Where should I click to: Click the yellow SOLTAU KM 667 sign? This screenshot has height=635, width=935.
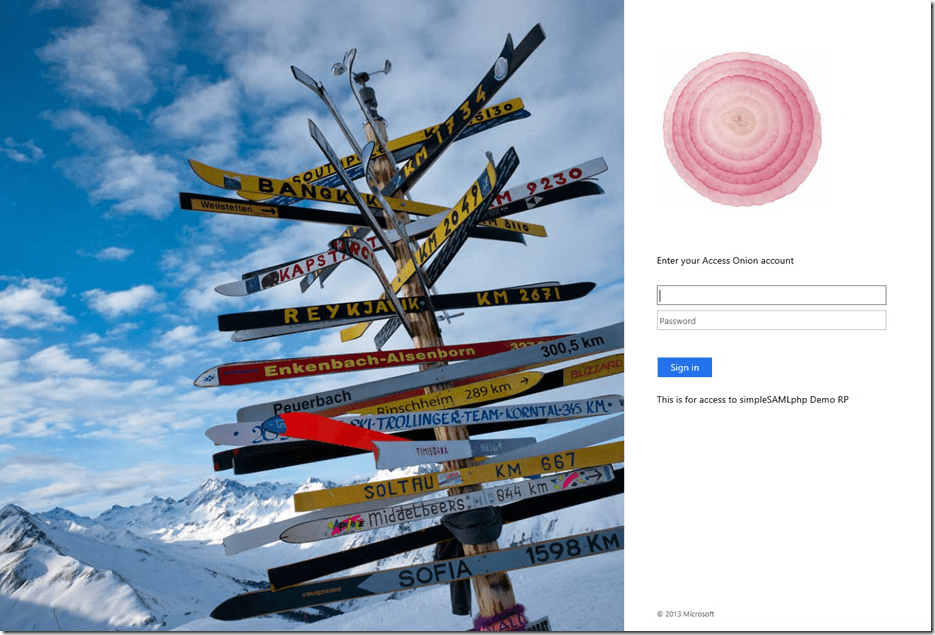459,478
